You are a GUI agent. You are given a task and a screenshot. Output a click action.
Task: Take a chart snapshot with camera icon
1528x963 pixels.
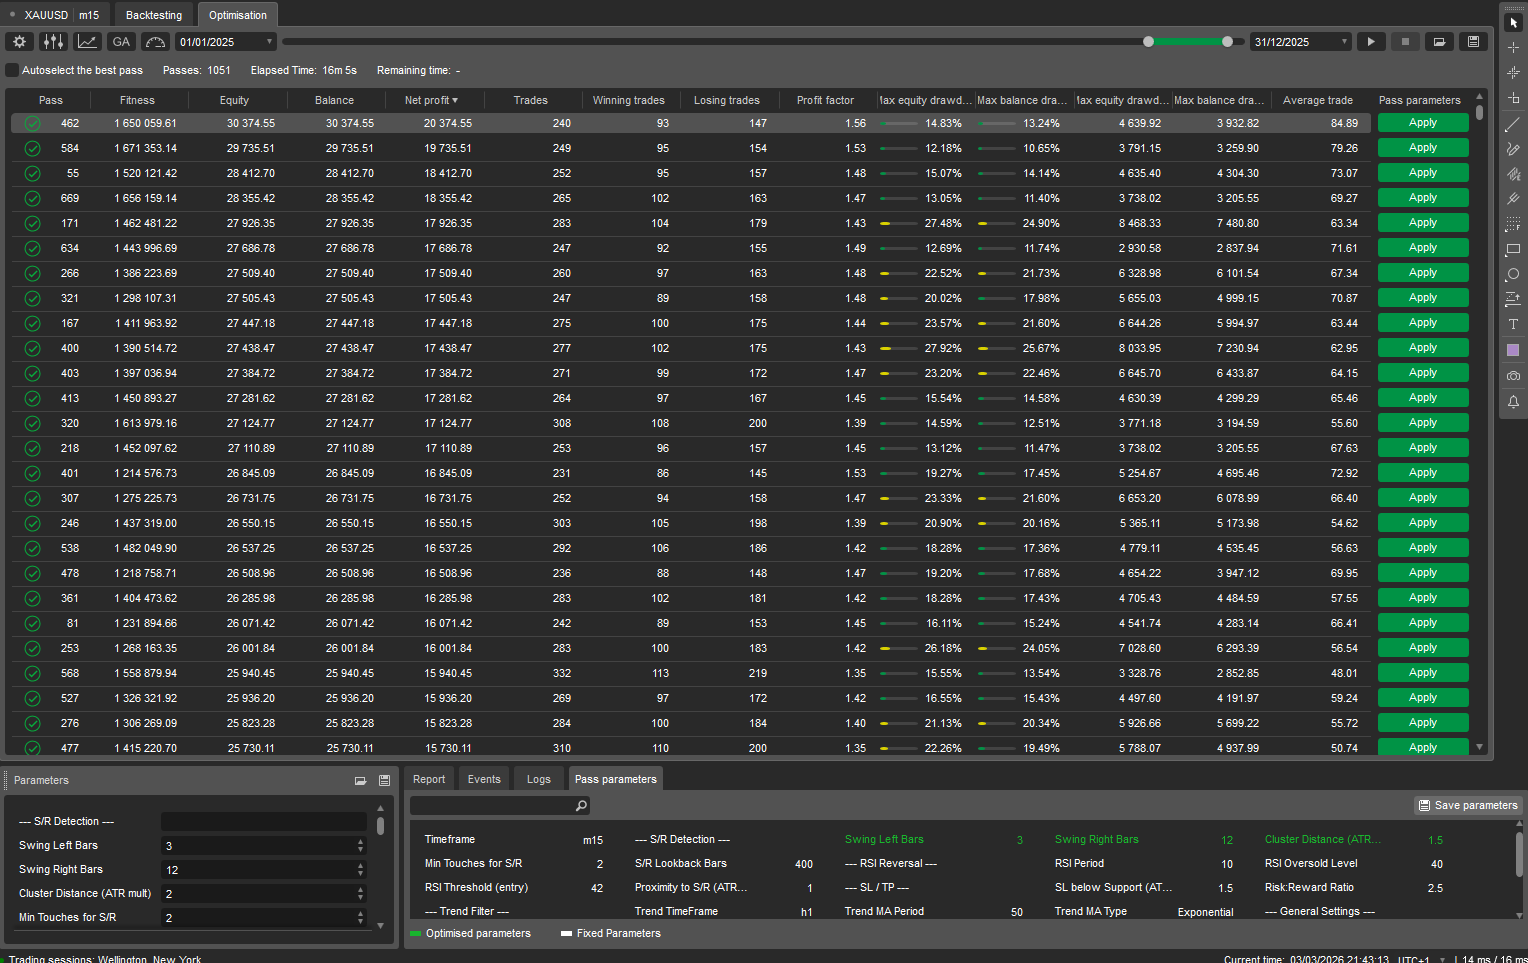pos(1513,376)
